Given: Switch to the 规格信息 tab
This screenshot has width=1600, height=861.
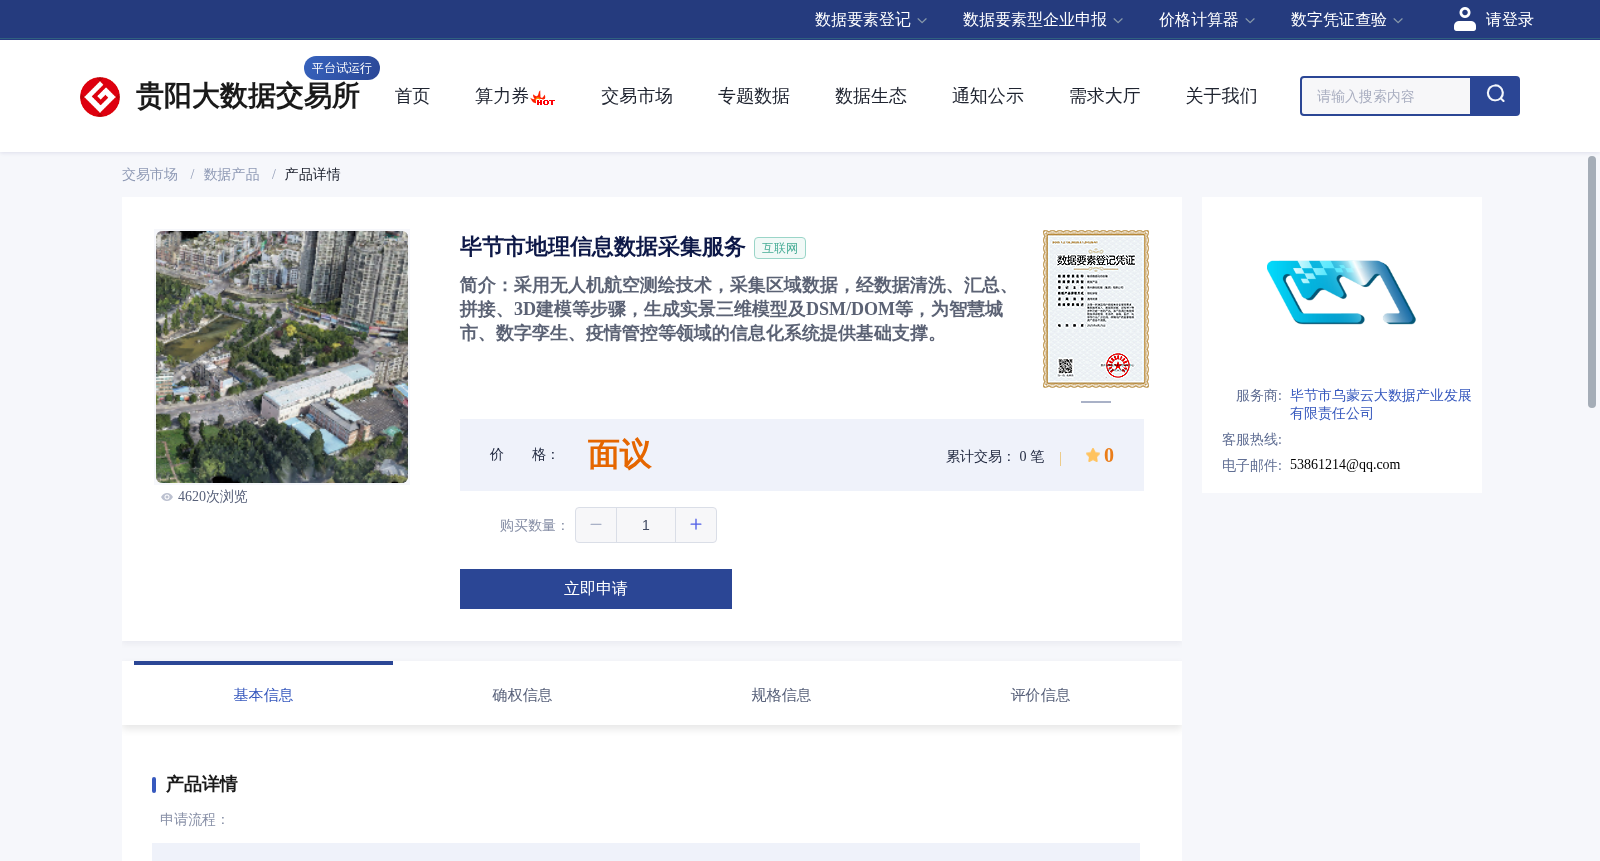Looking at the screenshot, I should tap(781, 695).
